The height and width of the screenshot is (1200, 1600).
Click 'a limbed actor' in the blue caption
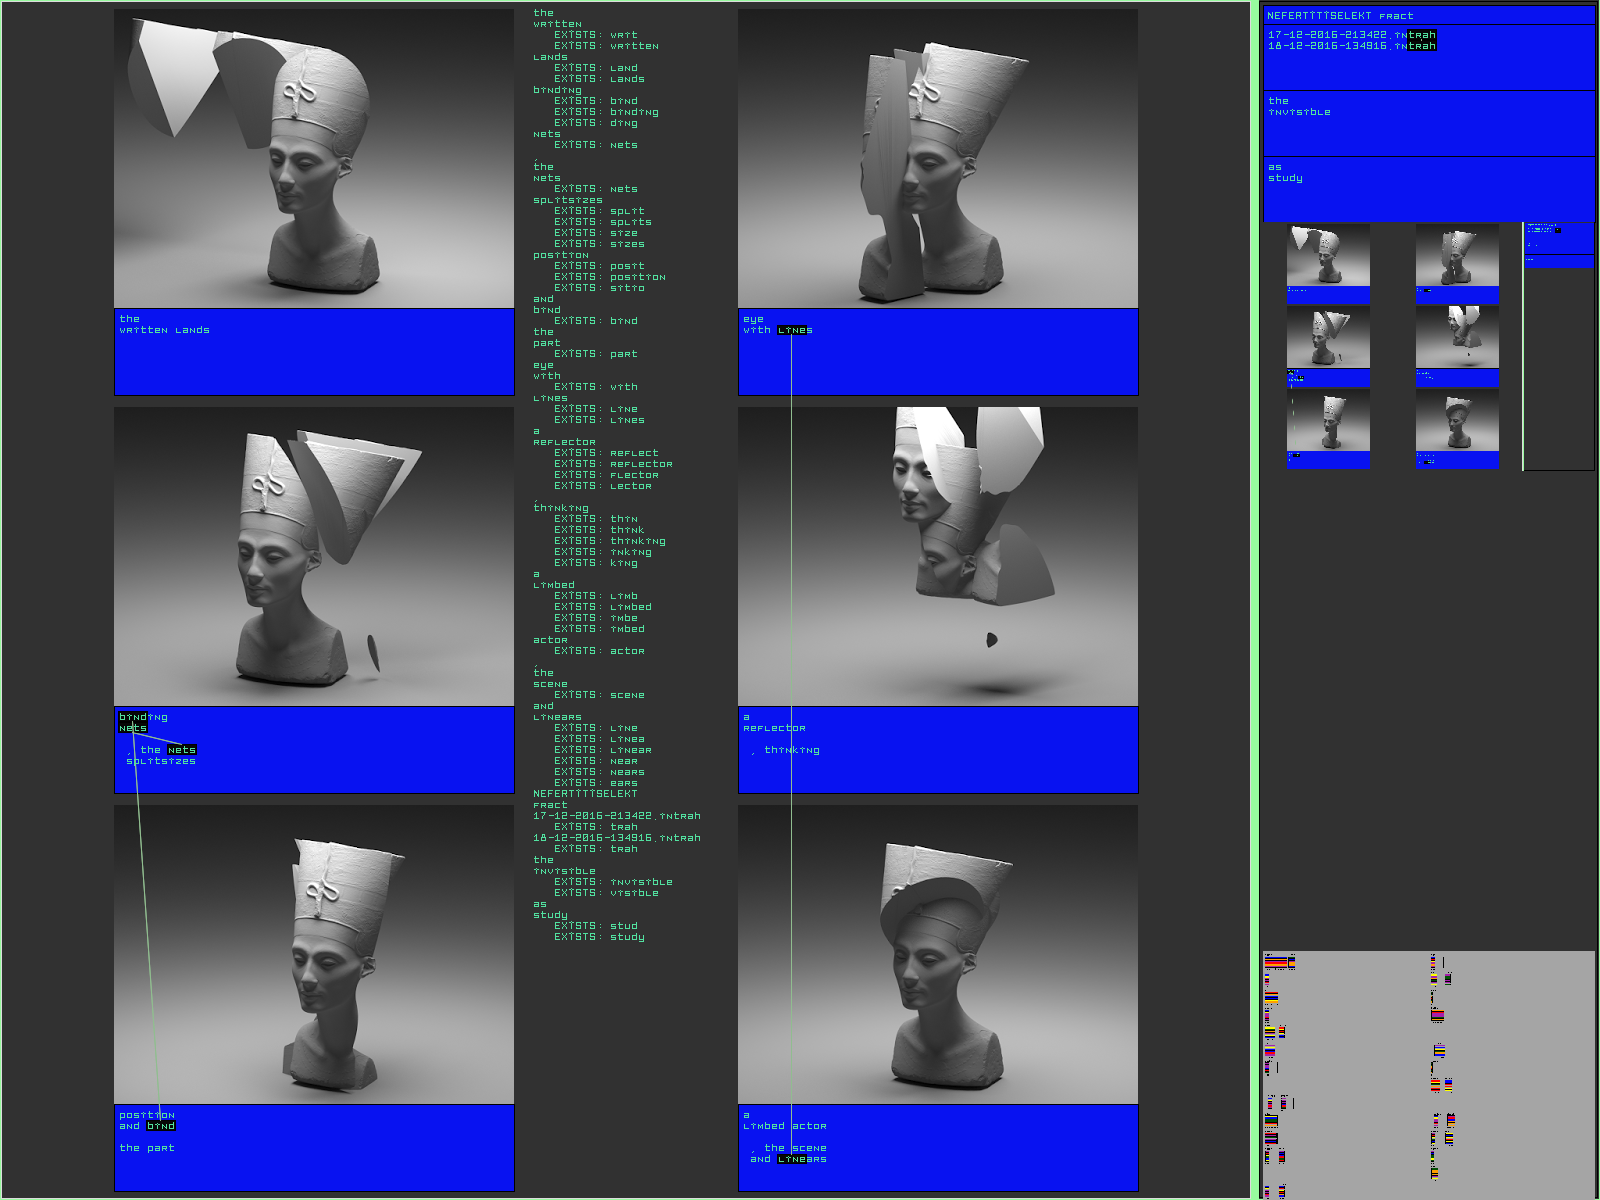coord(785,1121)
